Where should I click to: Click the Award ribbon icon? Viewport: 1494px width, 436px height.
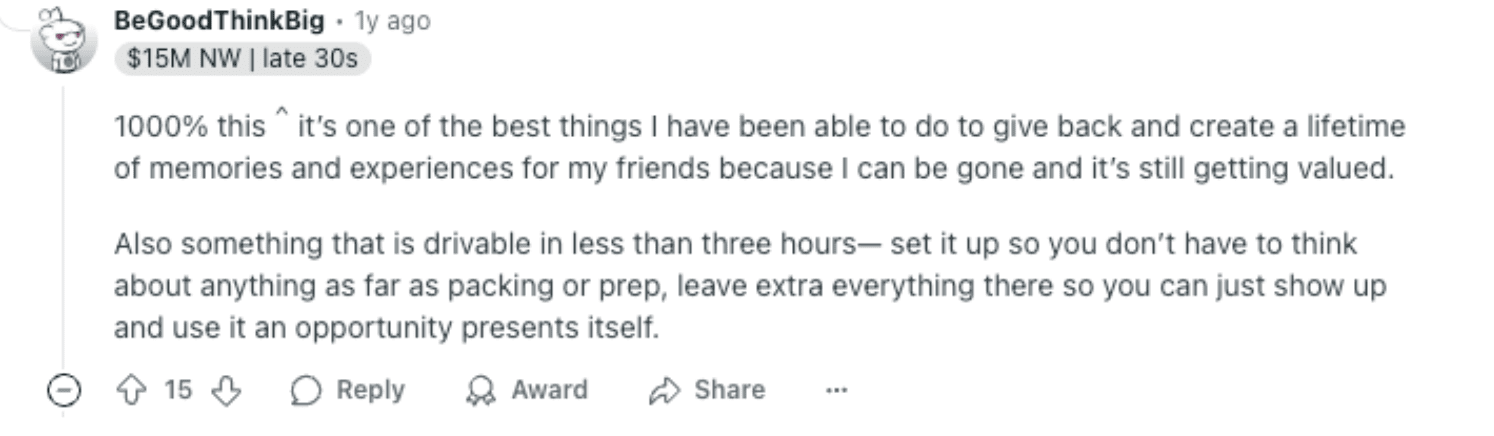[x=481, y=391]
